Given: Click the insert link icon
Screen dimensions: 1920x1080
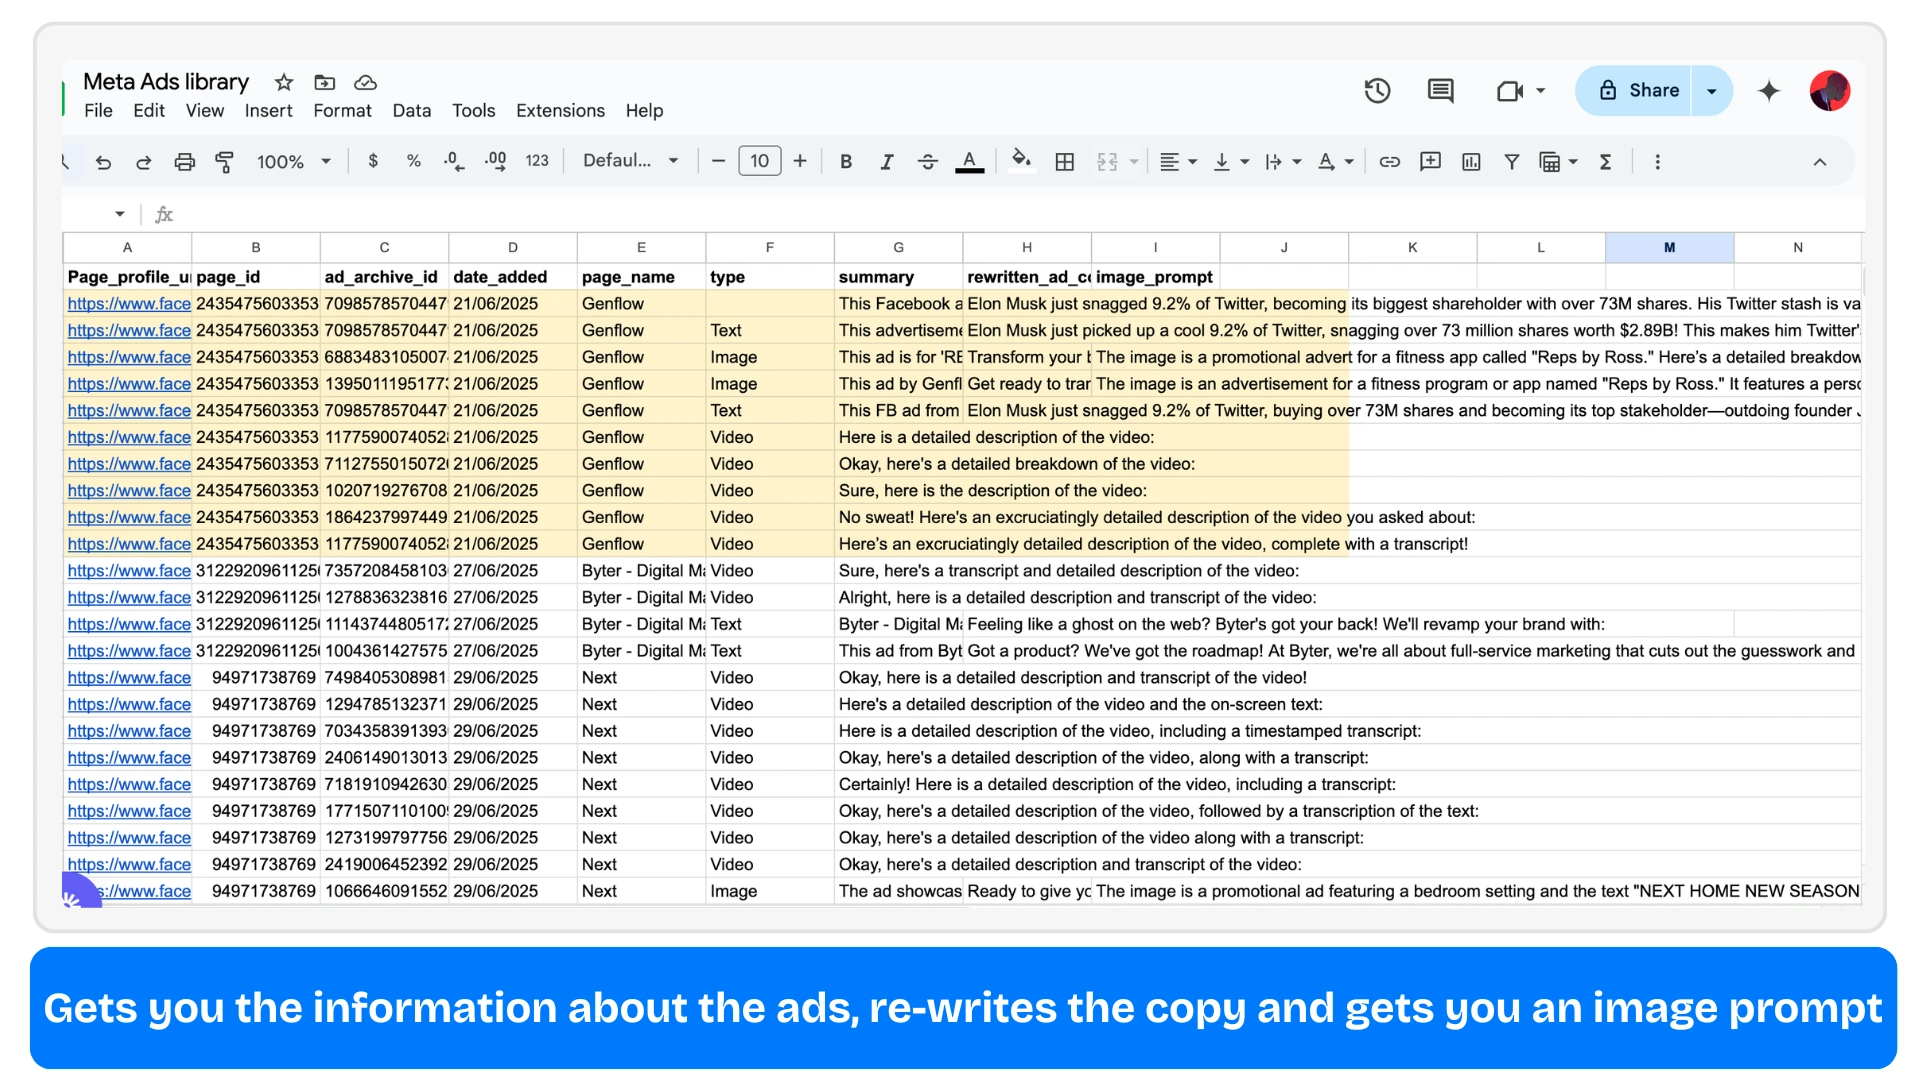Looking at the screenshot, I should coord(1389,162).
